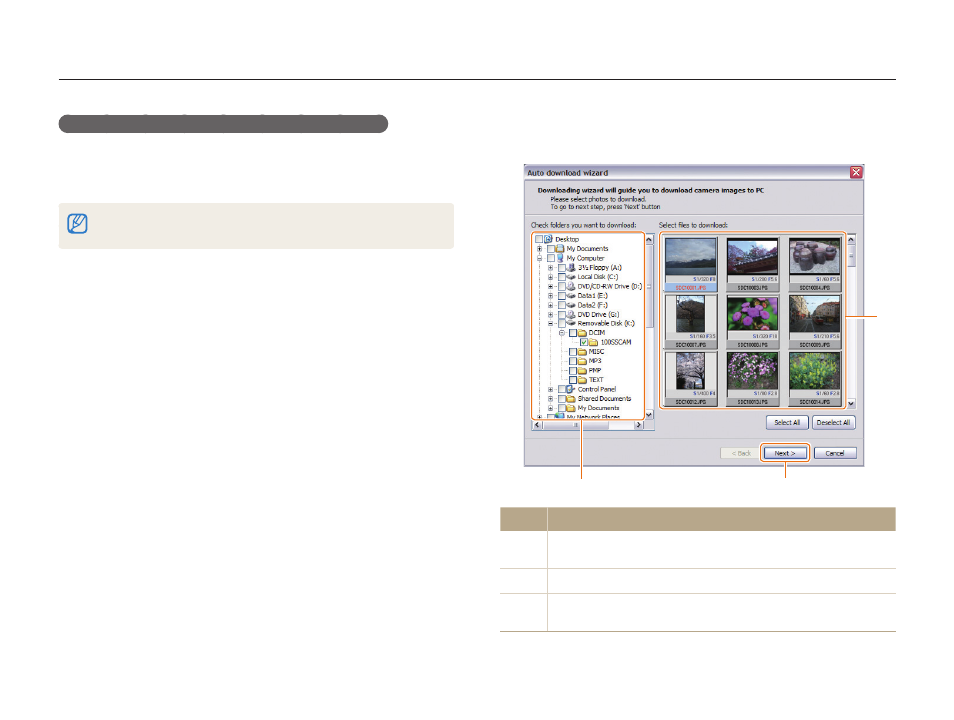Image resolution: width=954 pixels, height=720 pixels.
Task: Click Cancel in the download wizard
Action: (835, 453)
